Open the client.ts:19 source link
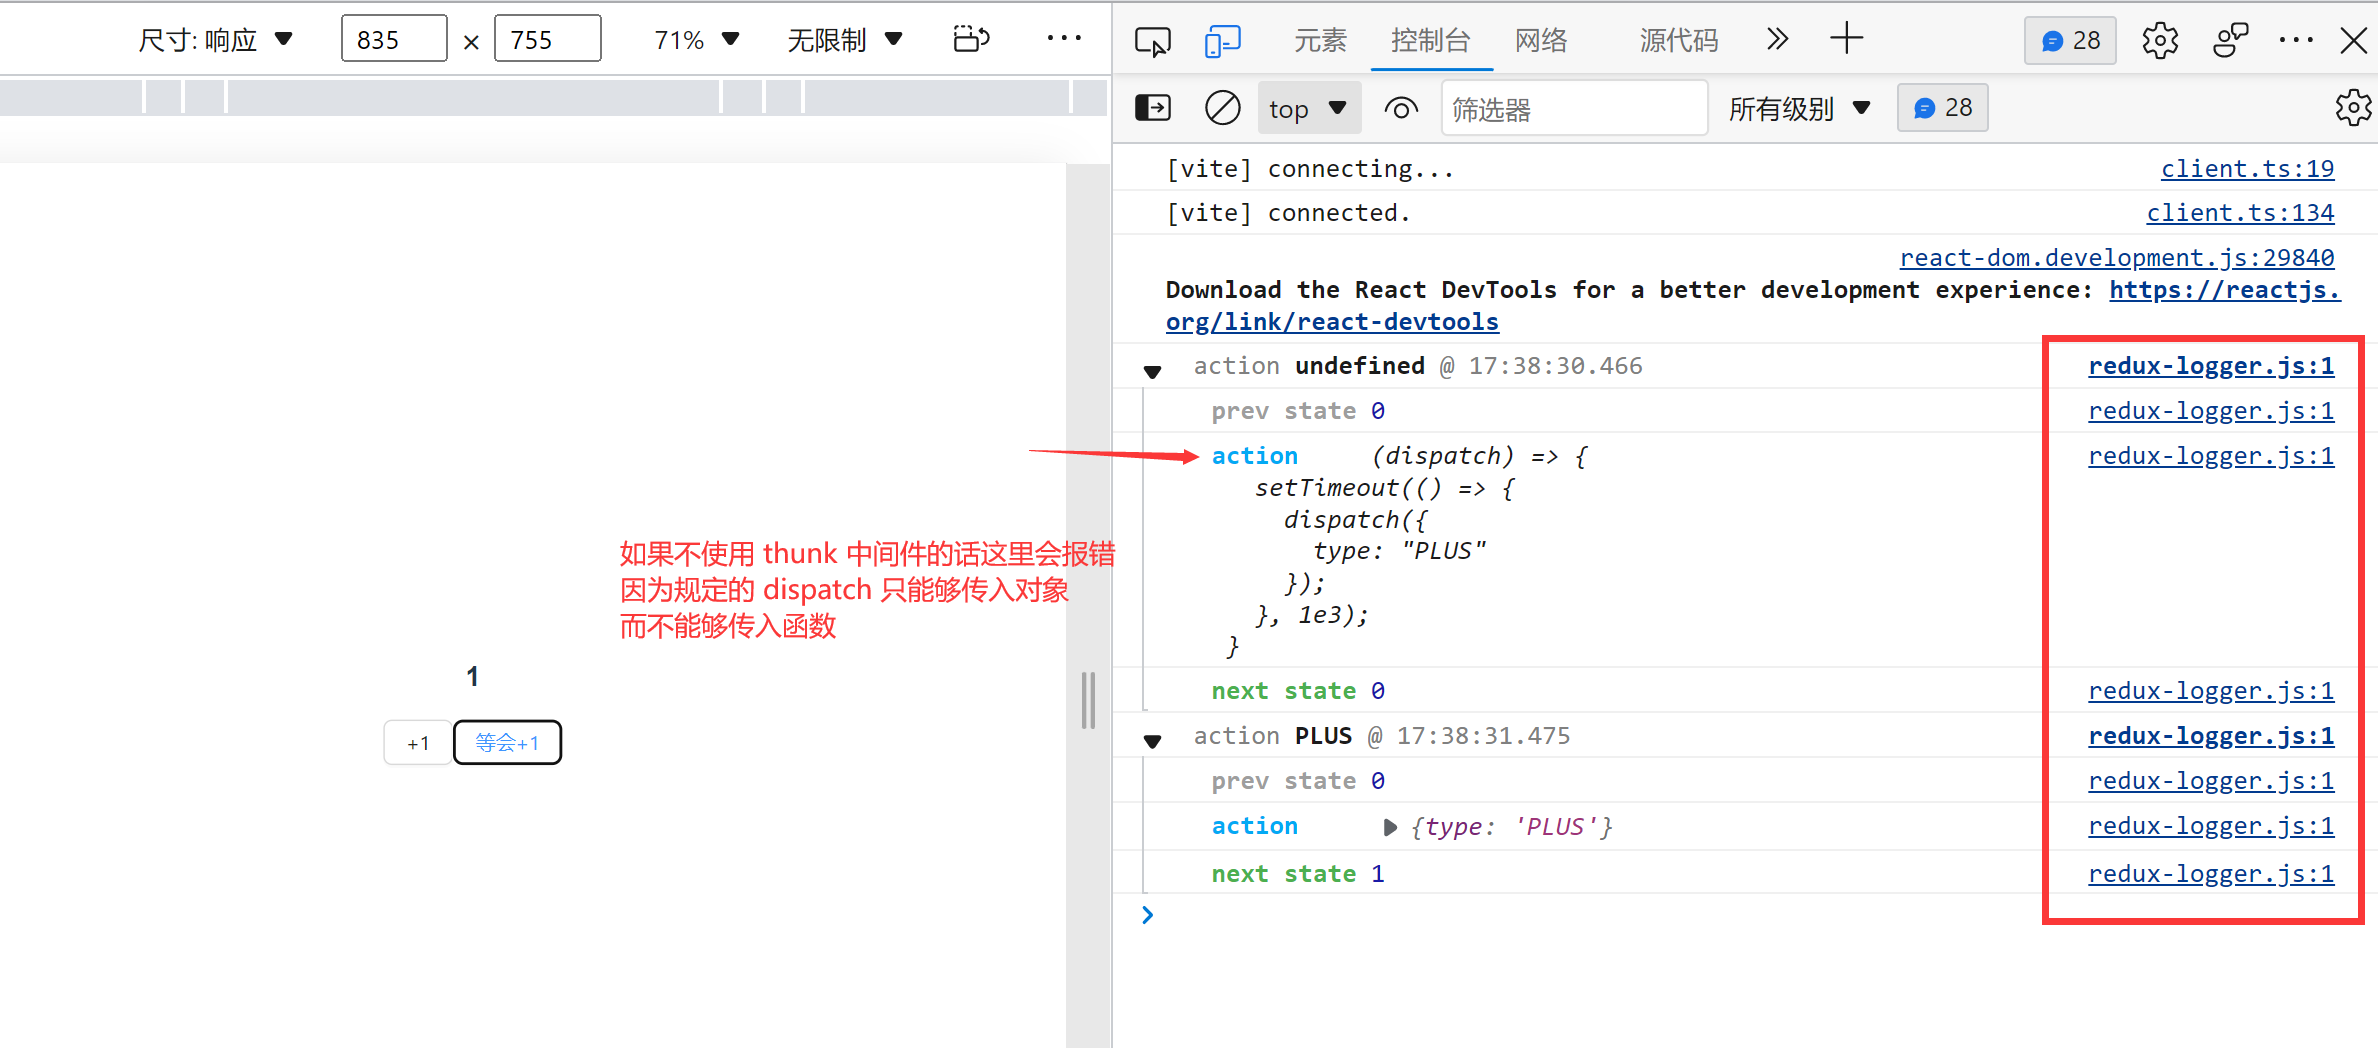2378x1048 pixels. [2247, 168]
